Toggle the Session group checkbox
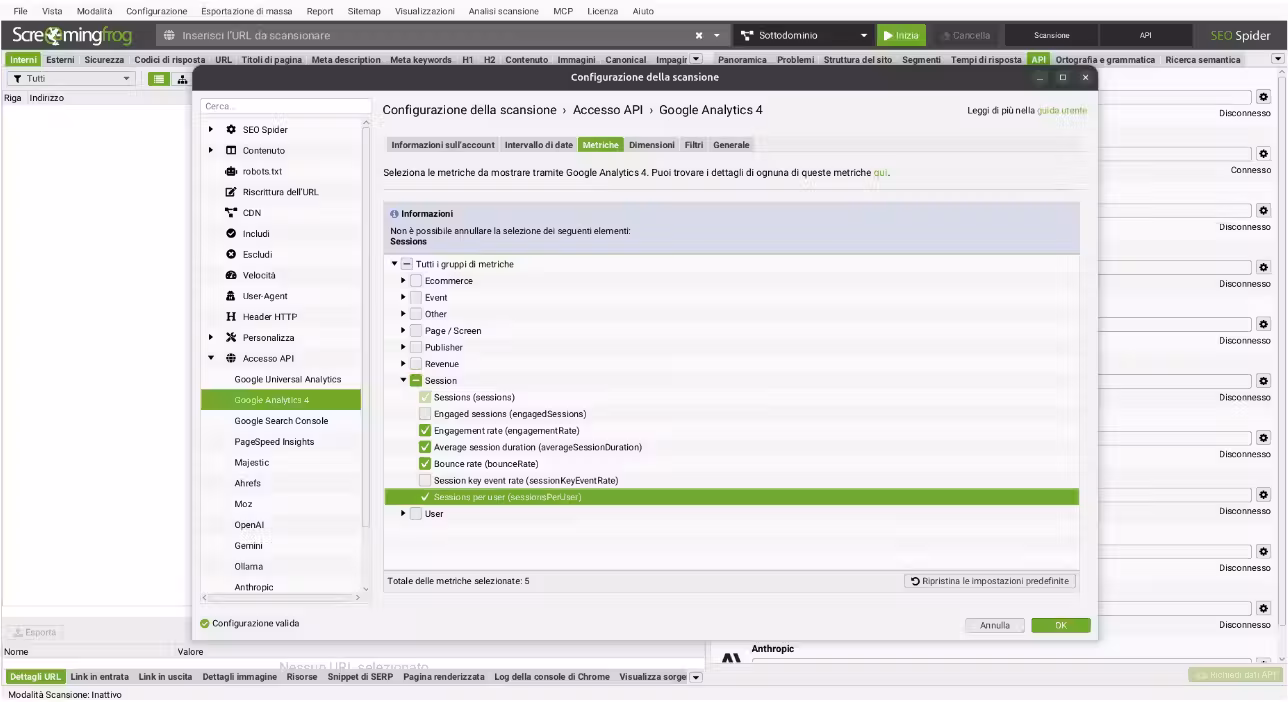Viewport: 1288px width, 702px height. pos(416,381)
